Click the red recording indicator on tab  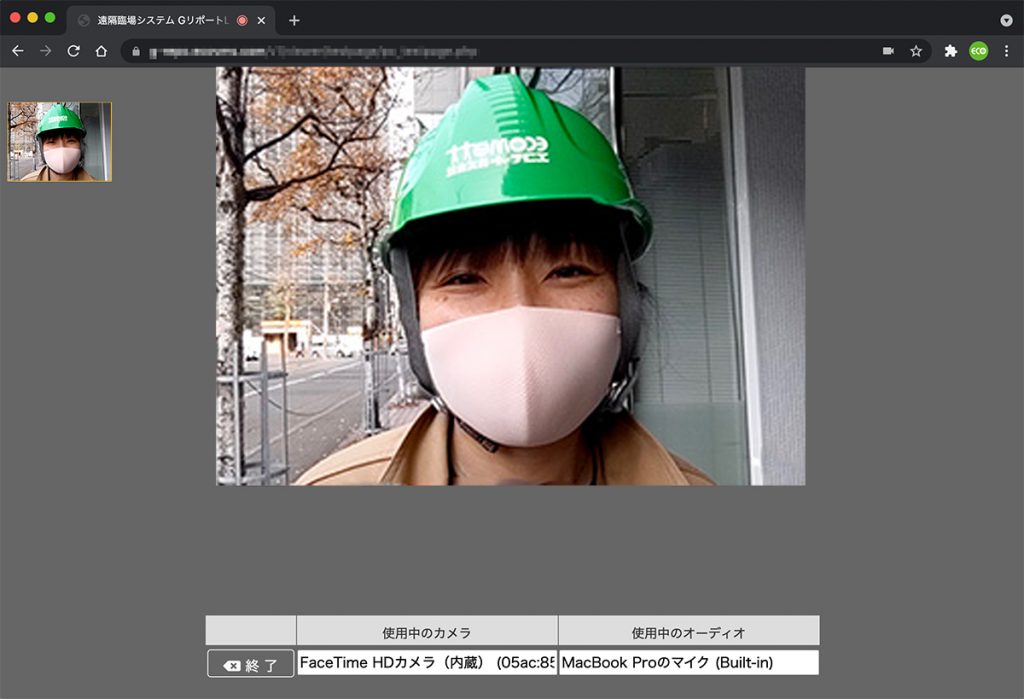click(242, 20)
